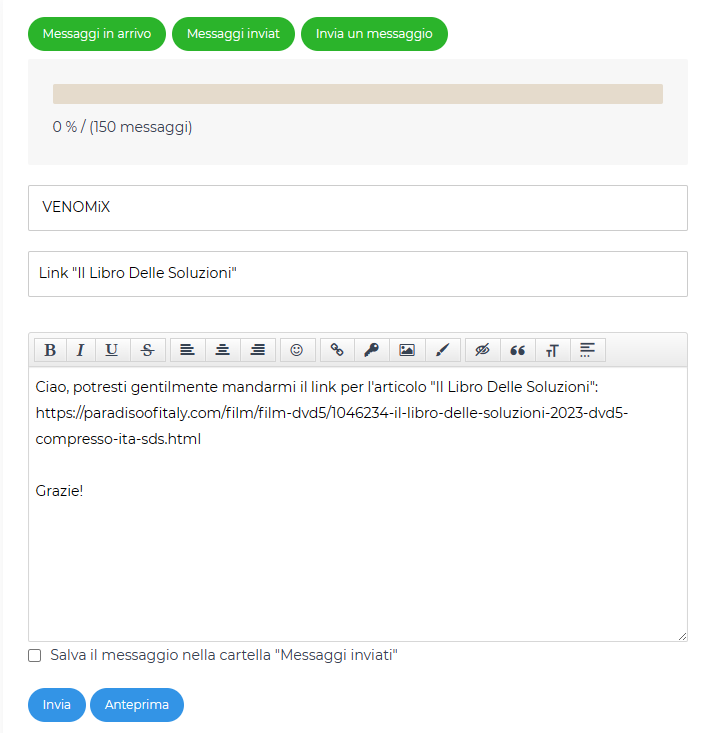The width and height of the screenshot is (711, 733).
Task: Switch to Messaggi inviat tab
Action: click(233, 34)
